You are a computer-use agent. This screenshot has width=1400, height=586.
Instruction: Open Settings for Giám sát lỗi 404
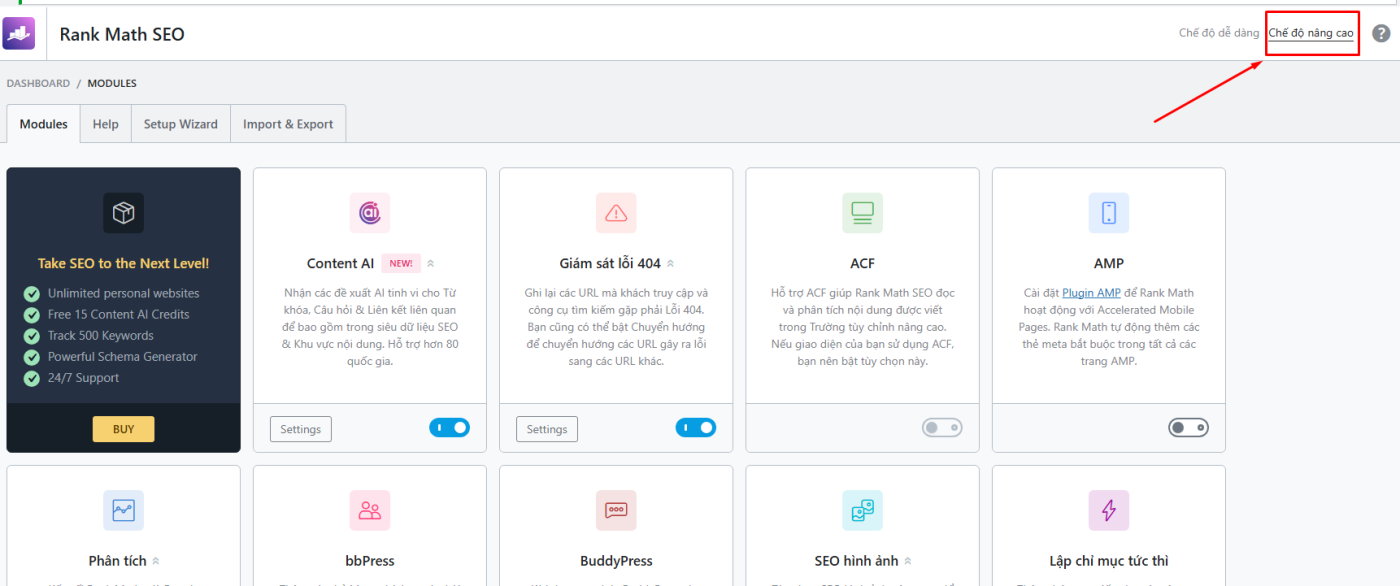547,429
